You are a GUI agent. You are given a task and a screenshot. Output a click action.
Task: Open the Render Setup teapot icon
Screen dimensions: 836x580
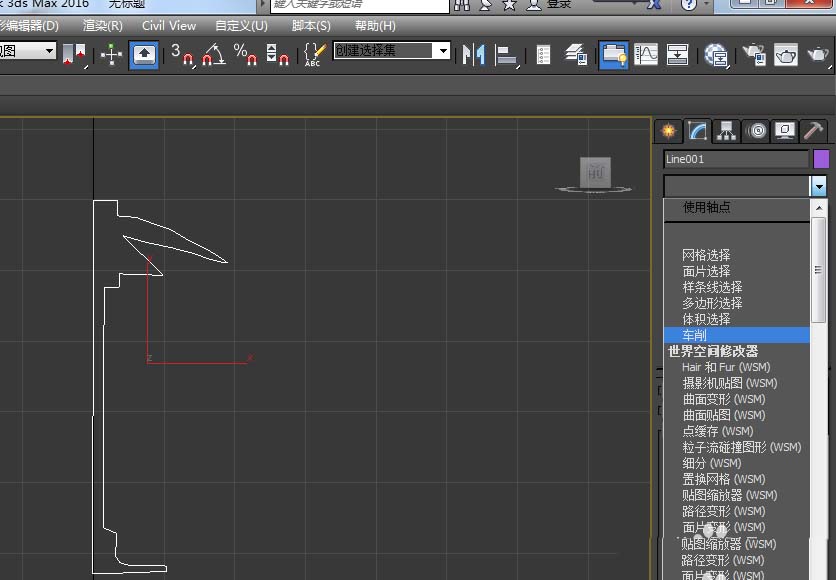[754, 55]
